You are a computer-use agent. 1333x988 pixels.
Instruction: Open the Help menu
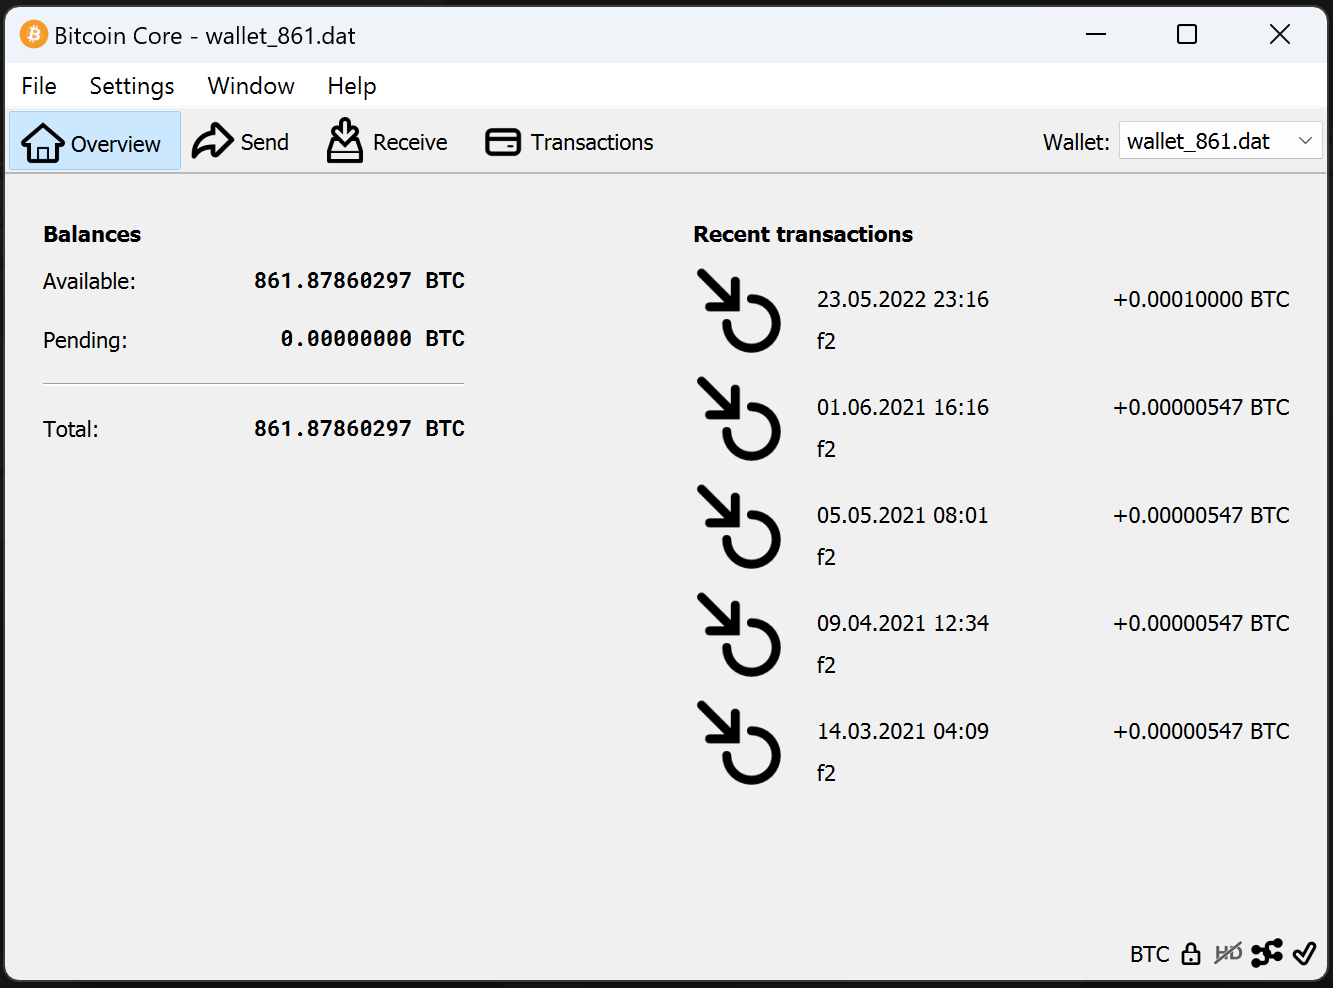352,86
